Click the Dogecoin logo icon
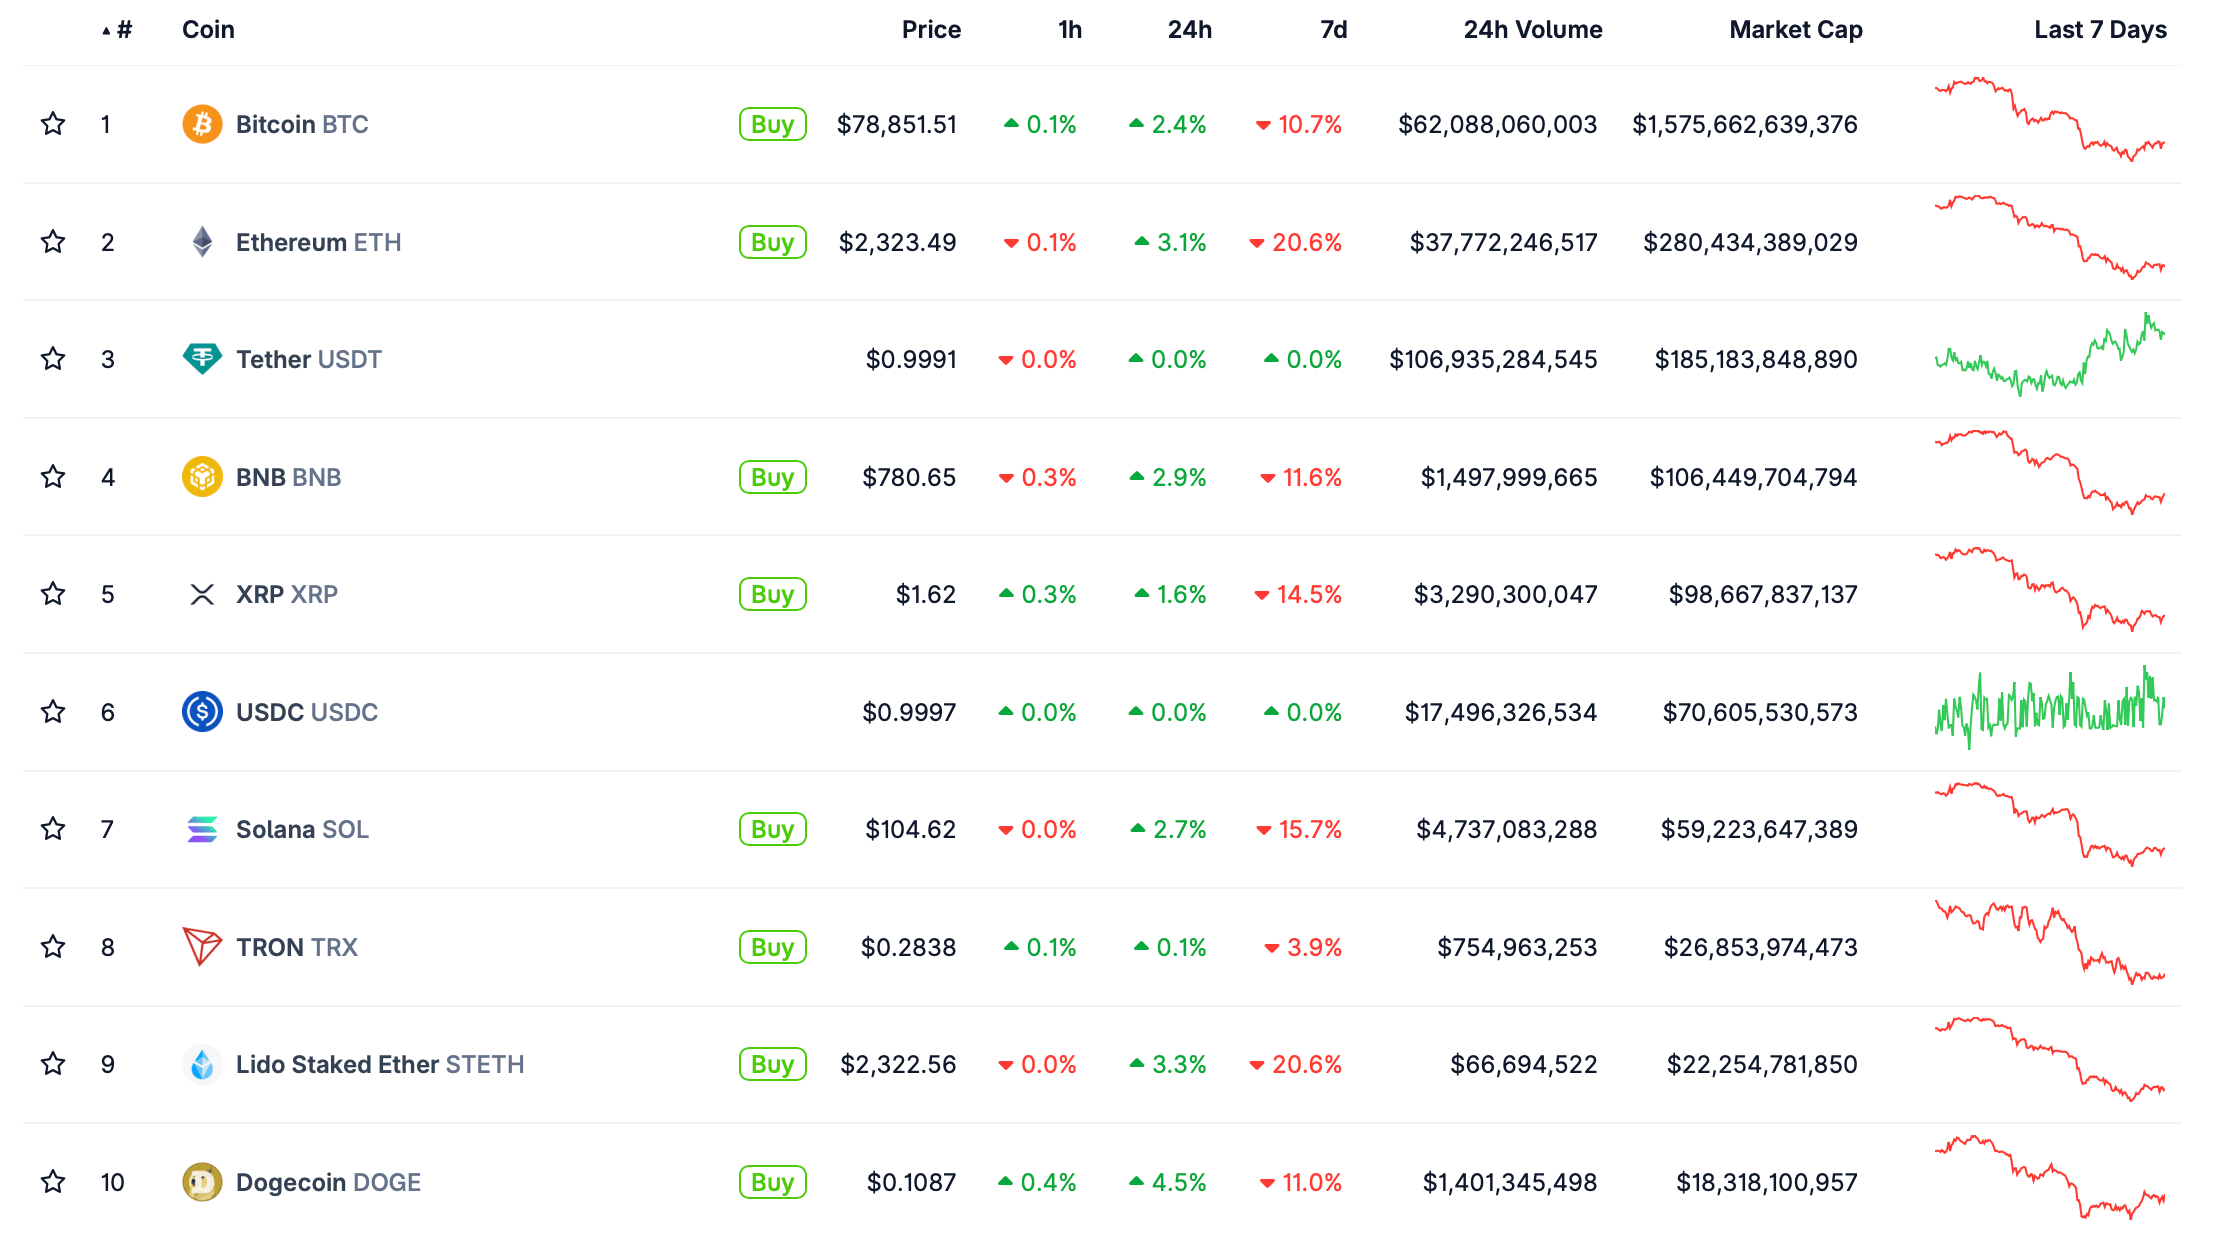 202,1182
